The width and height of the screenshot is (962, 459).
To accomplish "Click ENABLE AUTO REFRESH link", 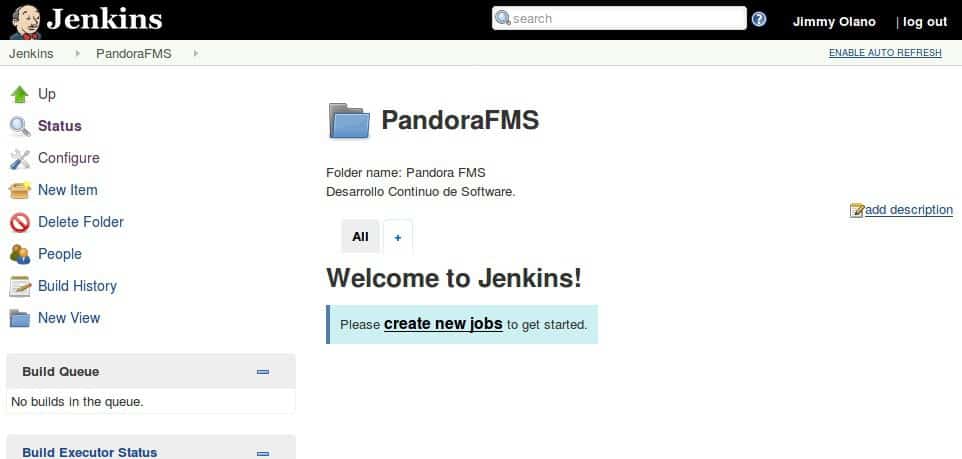I will pyautogui.click(x=885, y=53).
